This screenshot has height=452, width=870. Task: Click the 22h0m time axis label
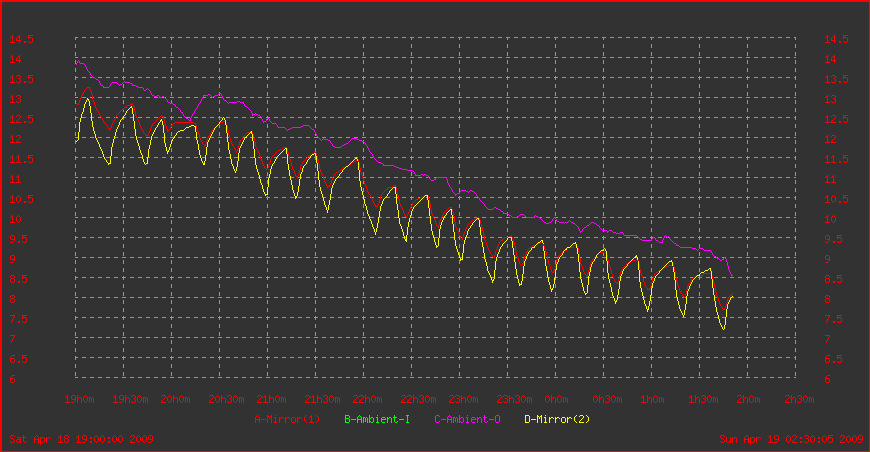(x=367, y=399)
